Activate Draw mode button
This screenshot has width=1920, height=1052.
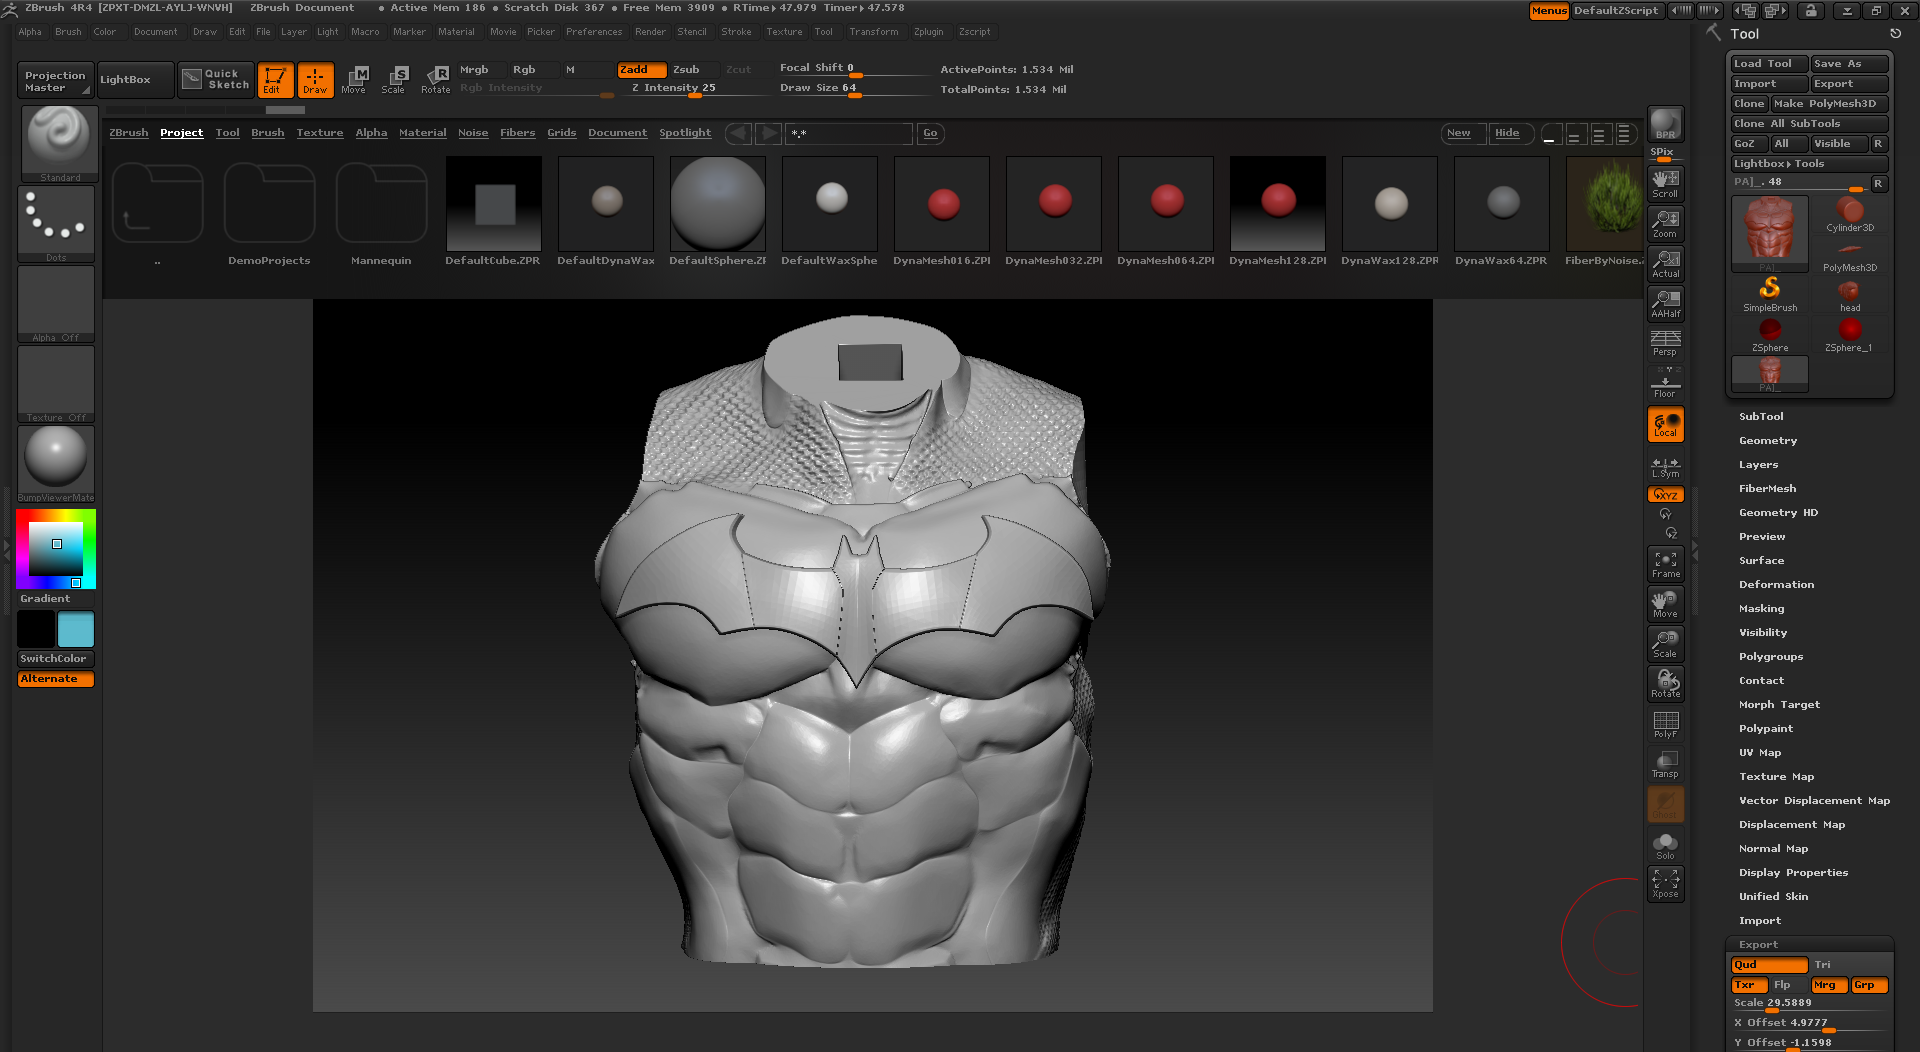tap(315, 80)
